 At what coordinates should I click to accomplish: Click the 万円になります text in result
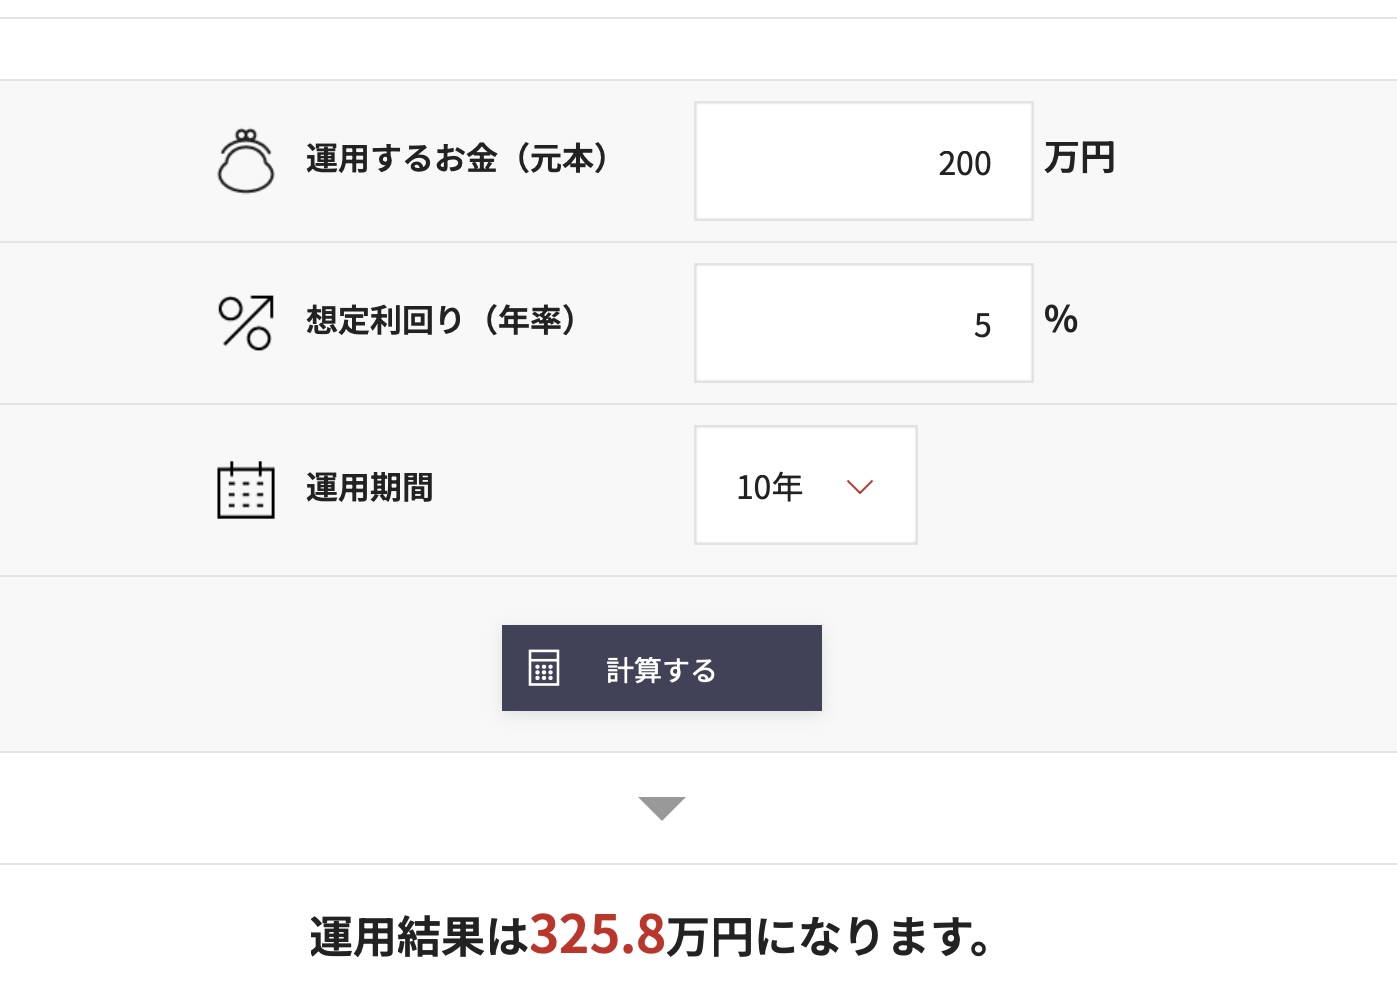tap(828, 938)
